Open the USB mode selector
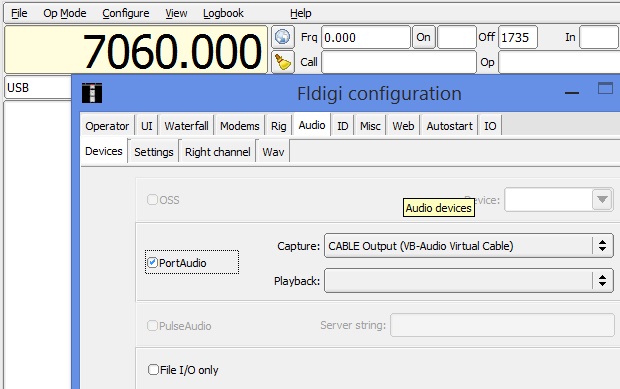 coord(38,88)
